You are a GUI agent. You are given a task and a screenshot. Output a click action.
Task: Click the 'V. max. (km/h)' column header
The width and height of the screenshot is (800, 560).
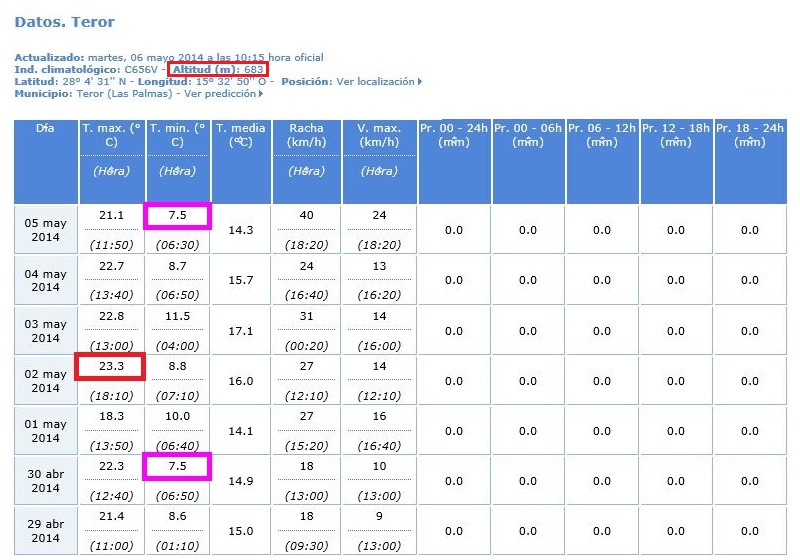(378, 135)
